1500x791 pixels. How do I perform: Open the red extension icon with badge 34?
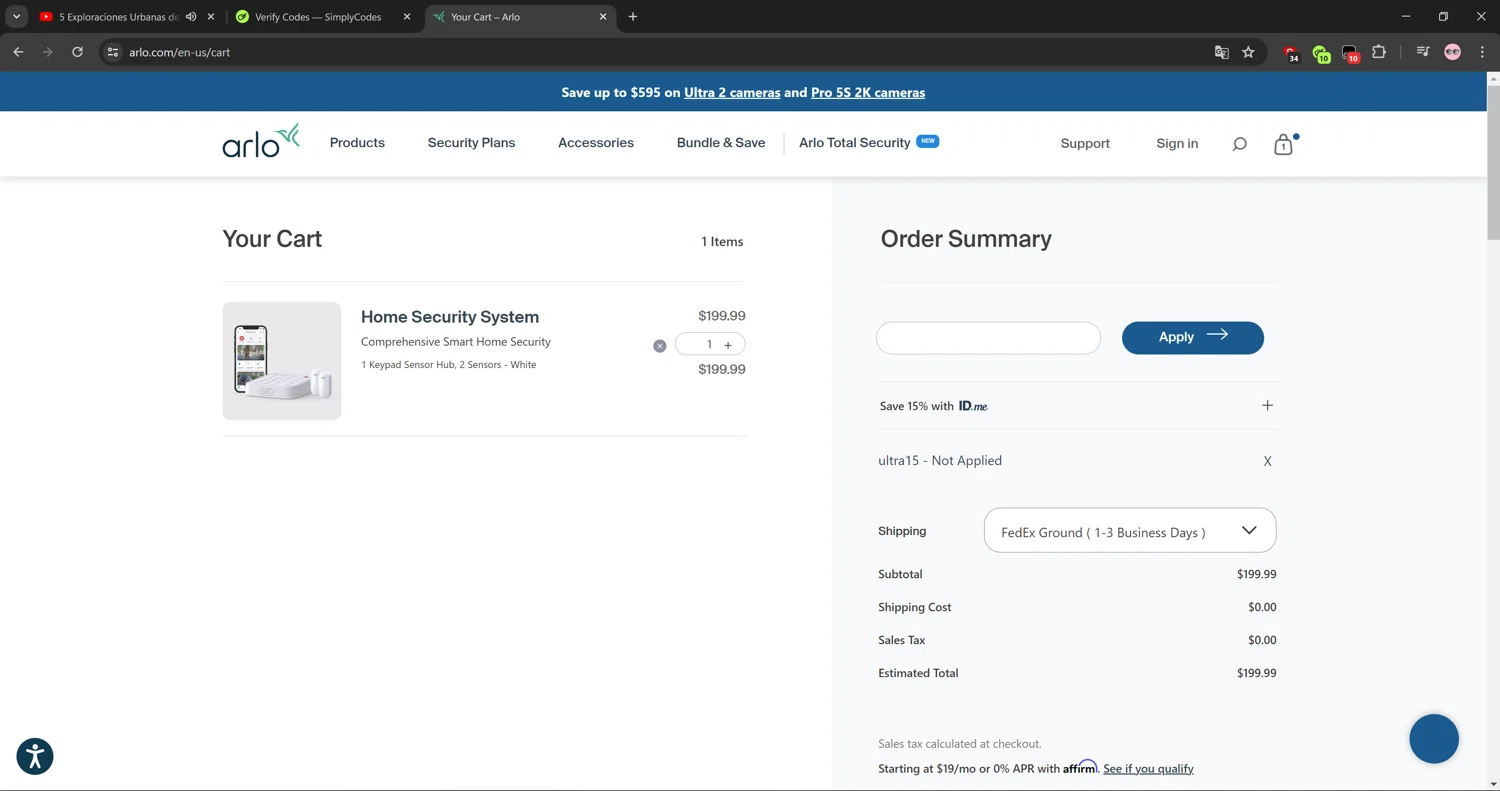point(1291,53)
